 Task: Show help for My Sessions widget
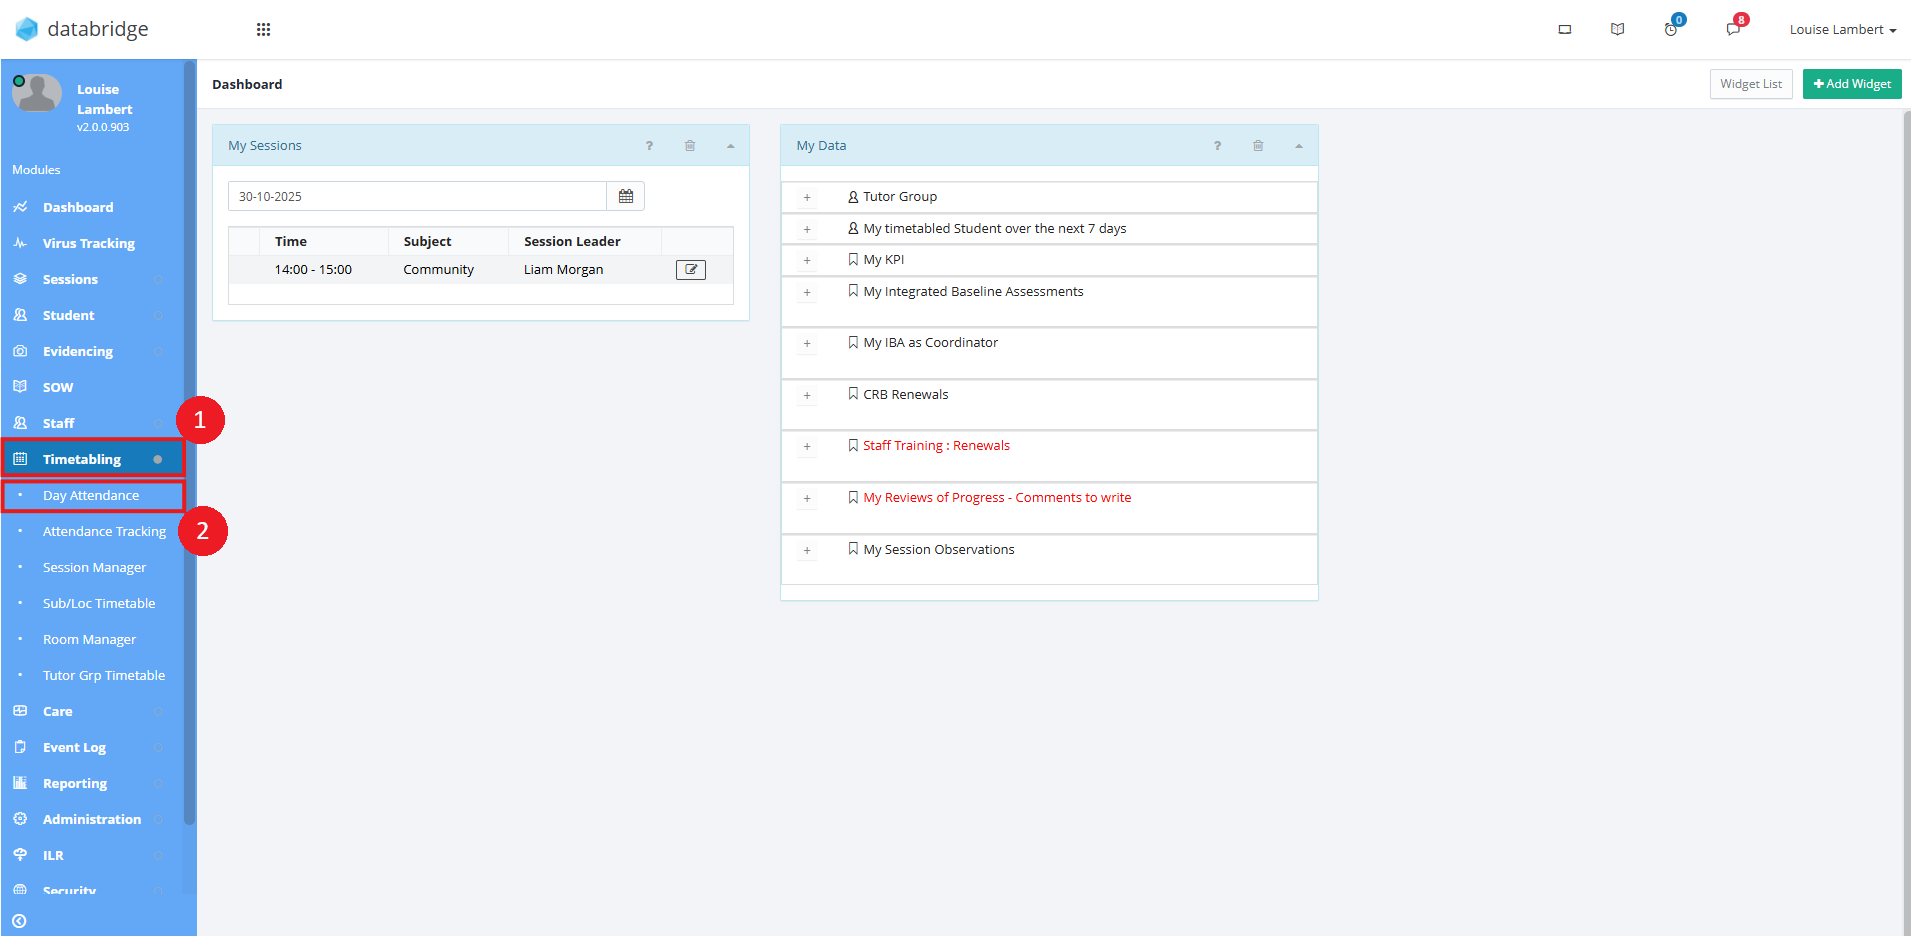(x=649, y=146)
